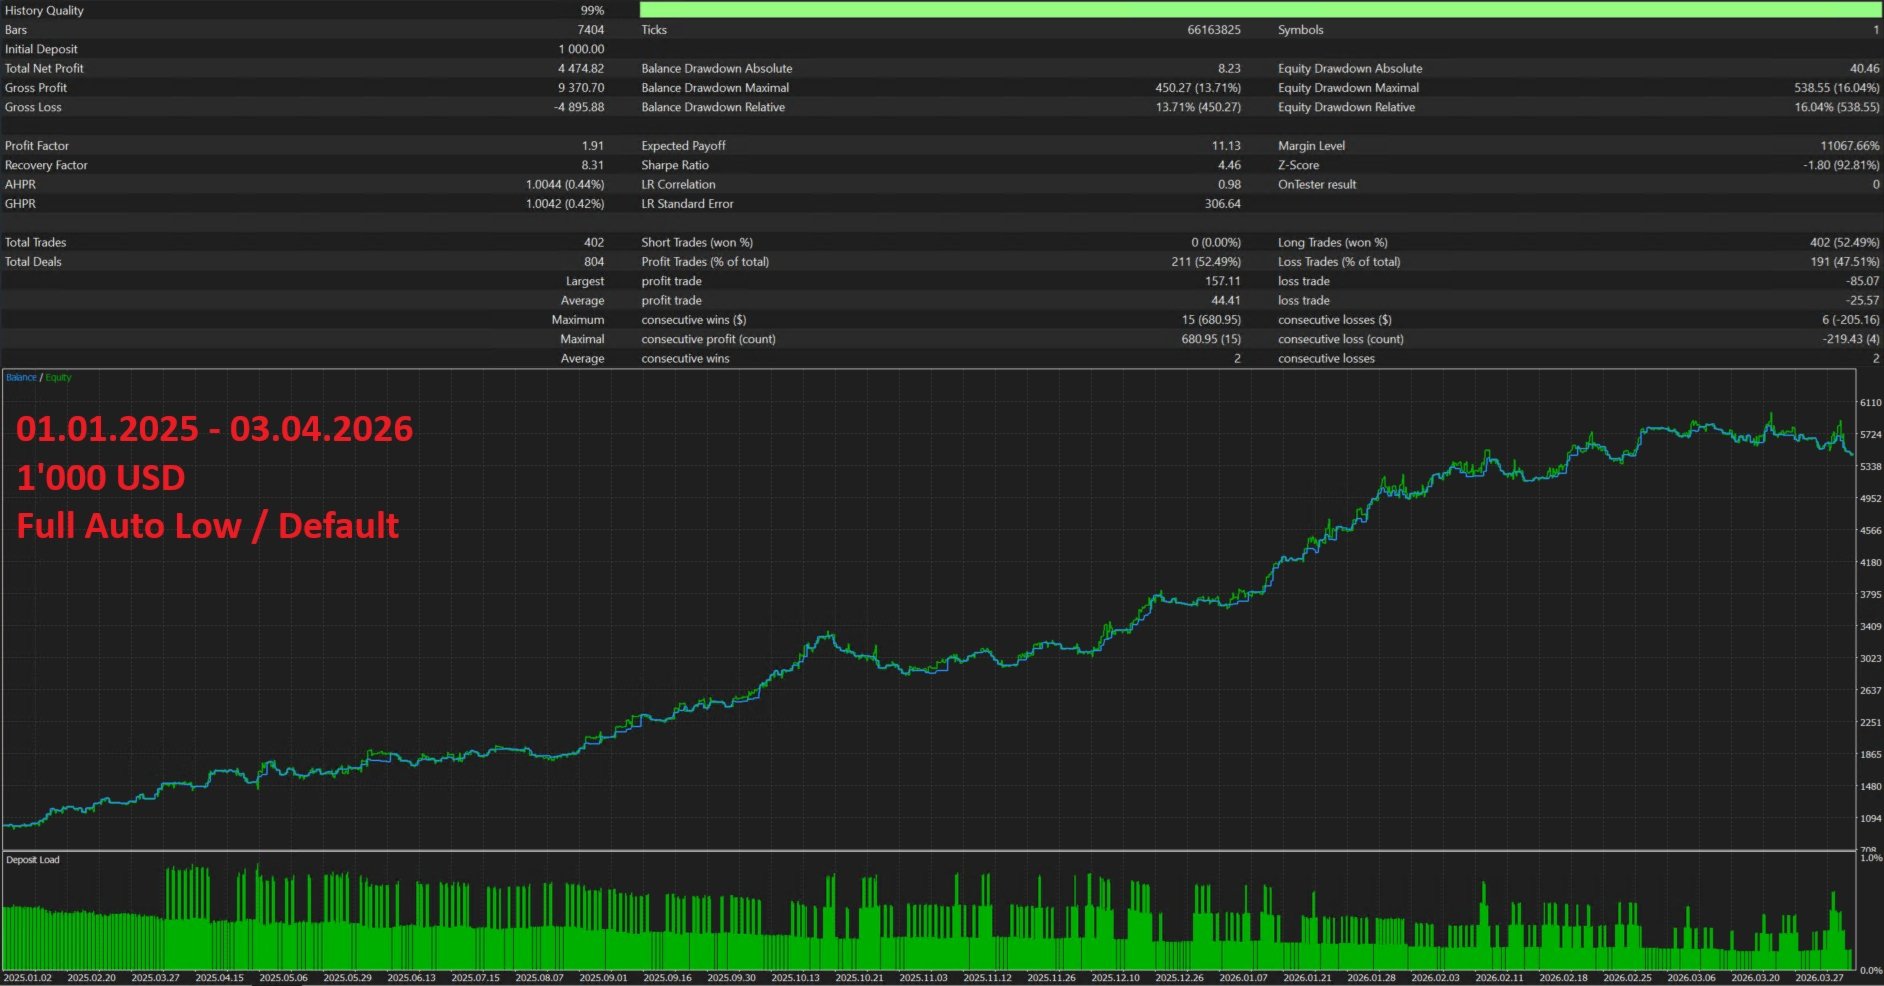Click largest loss trade value -85.07
The width and height of the screenshot is (1884, 986).
1863,282
